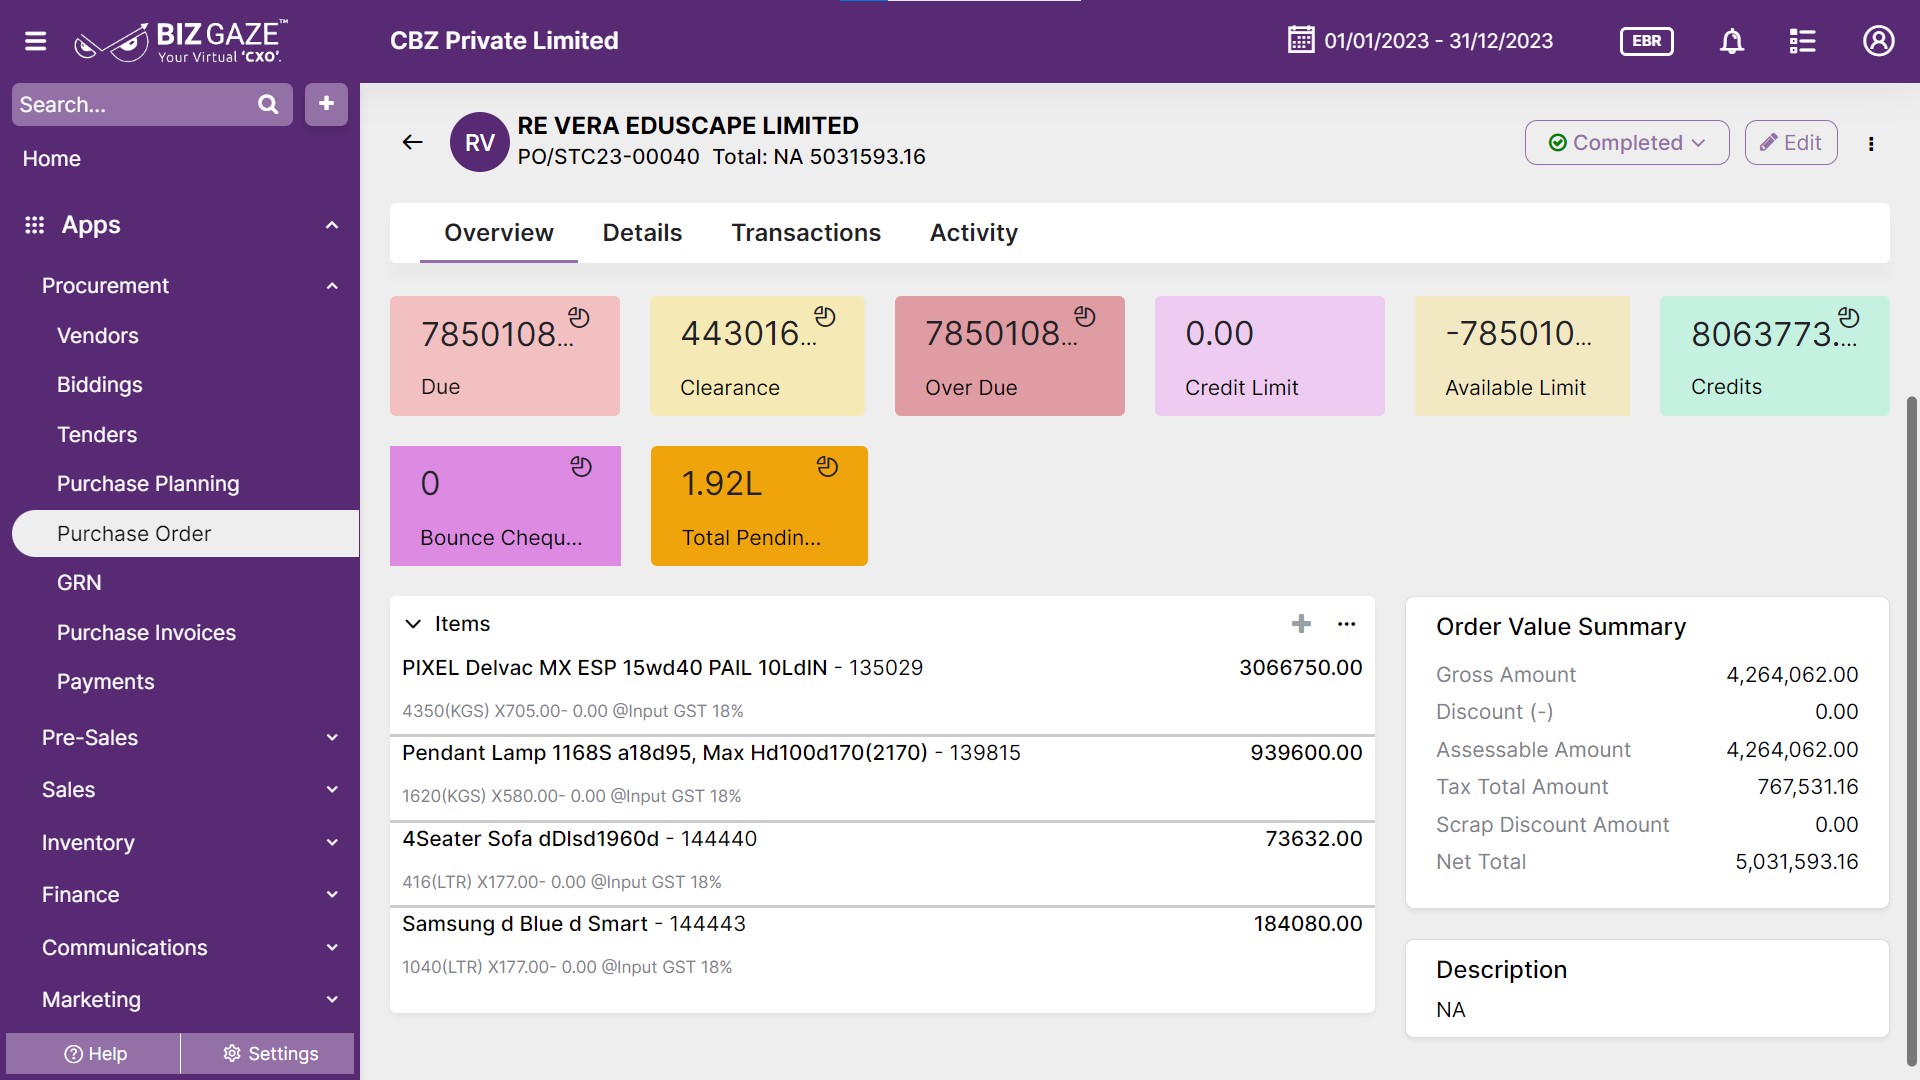Open Tenders in sidebar
The width and height of the screenshot is (1920, 1080).
coord(97,435)
